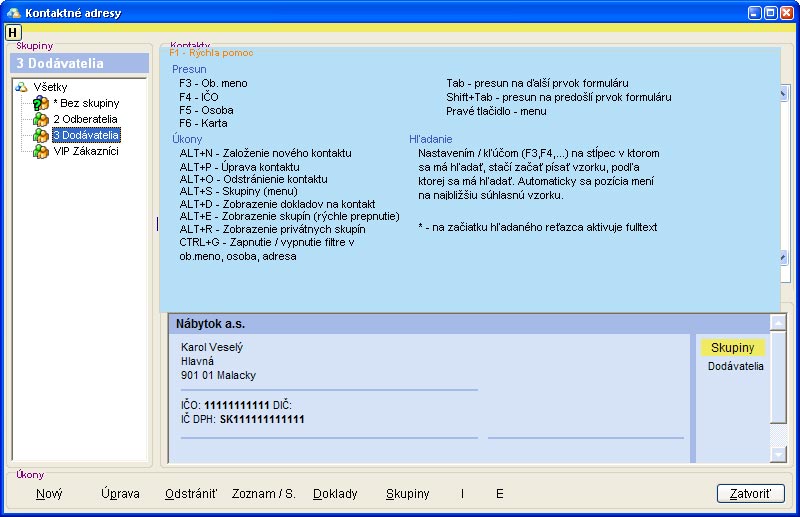Click the yellow Skupiny label in details

click(x=732, y=348)
